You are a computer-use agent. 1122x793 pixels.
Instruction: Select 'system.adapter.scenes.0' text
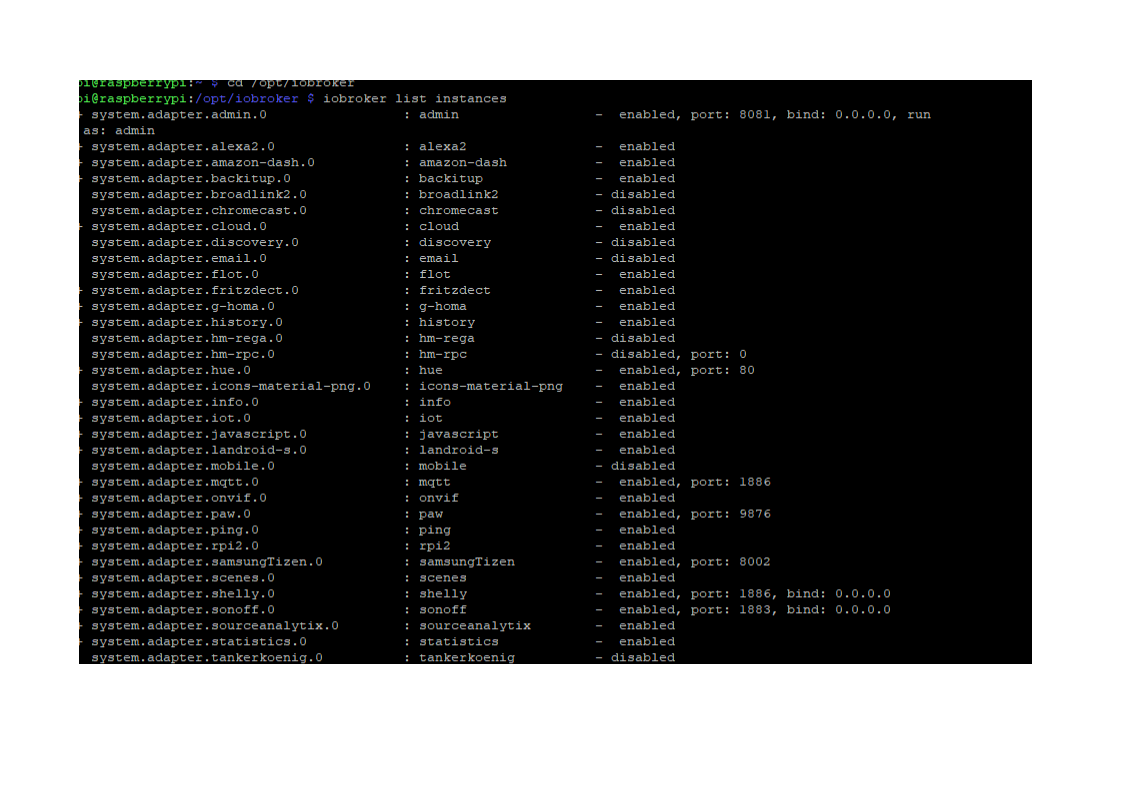182,578
